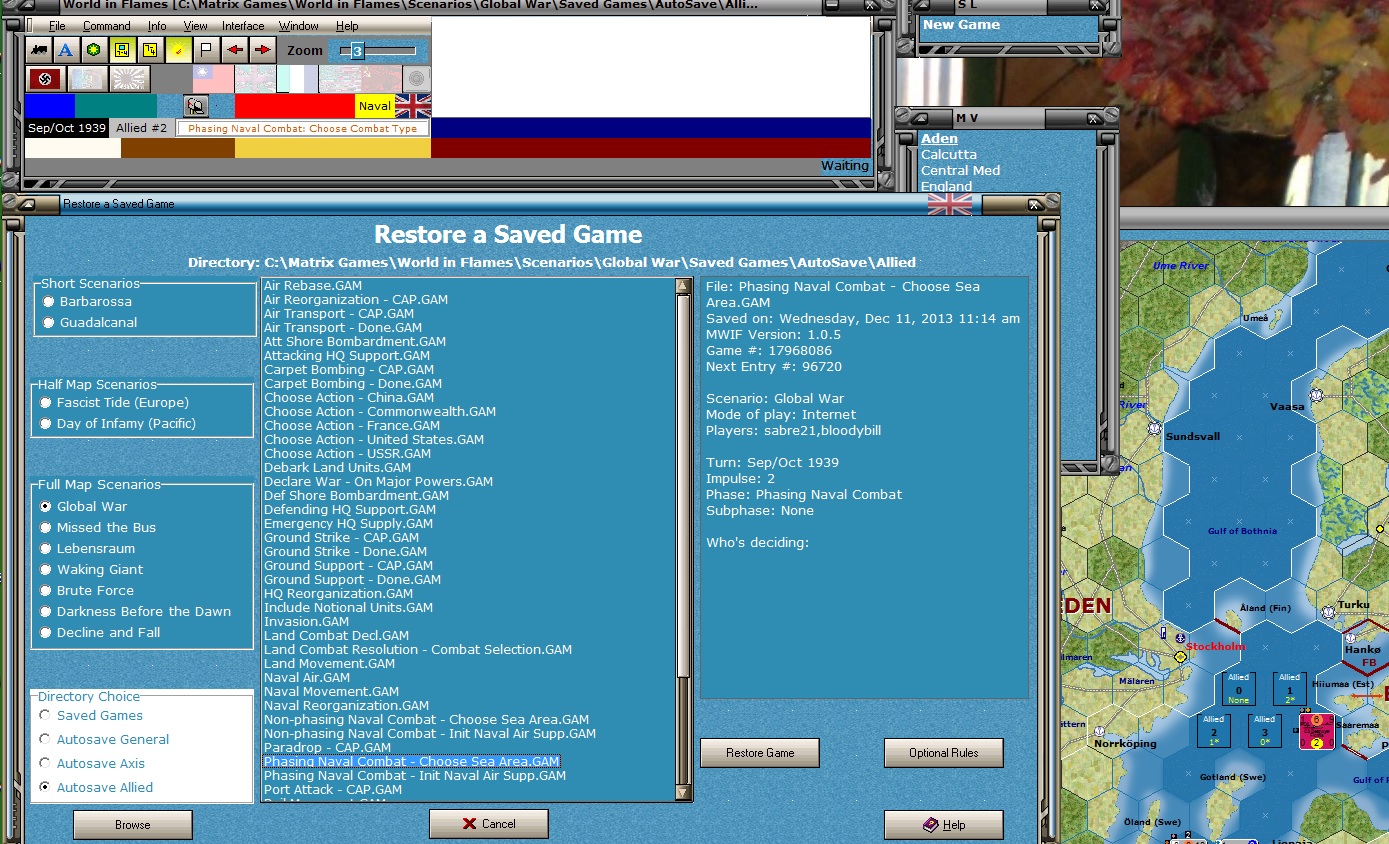Click the grey circular button after the flags
The image size is (1389, 844).
[x=416, y=79]
